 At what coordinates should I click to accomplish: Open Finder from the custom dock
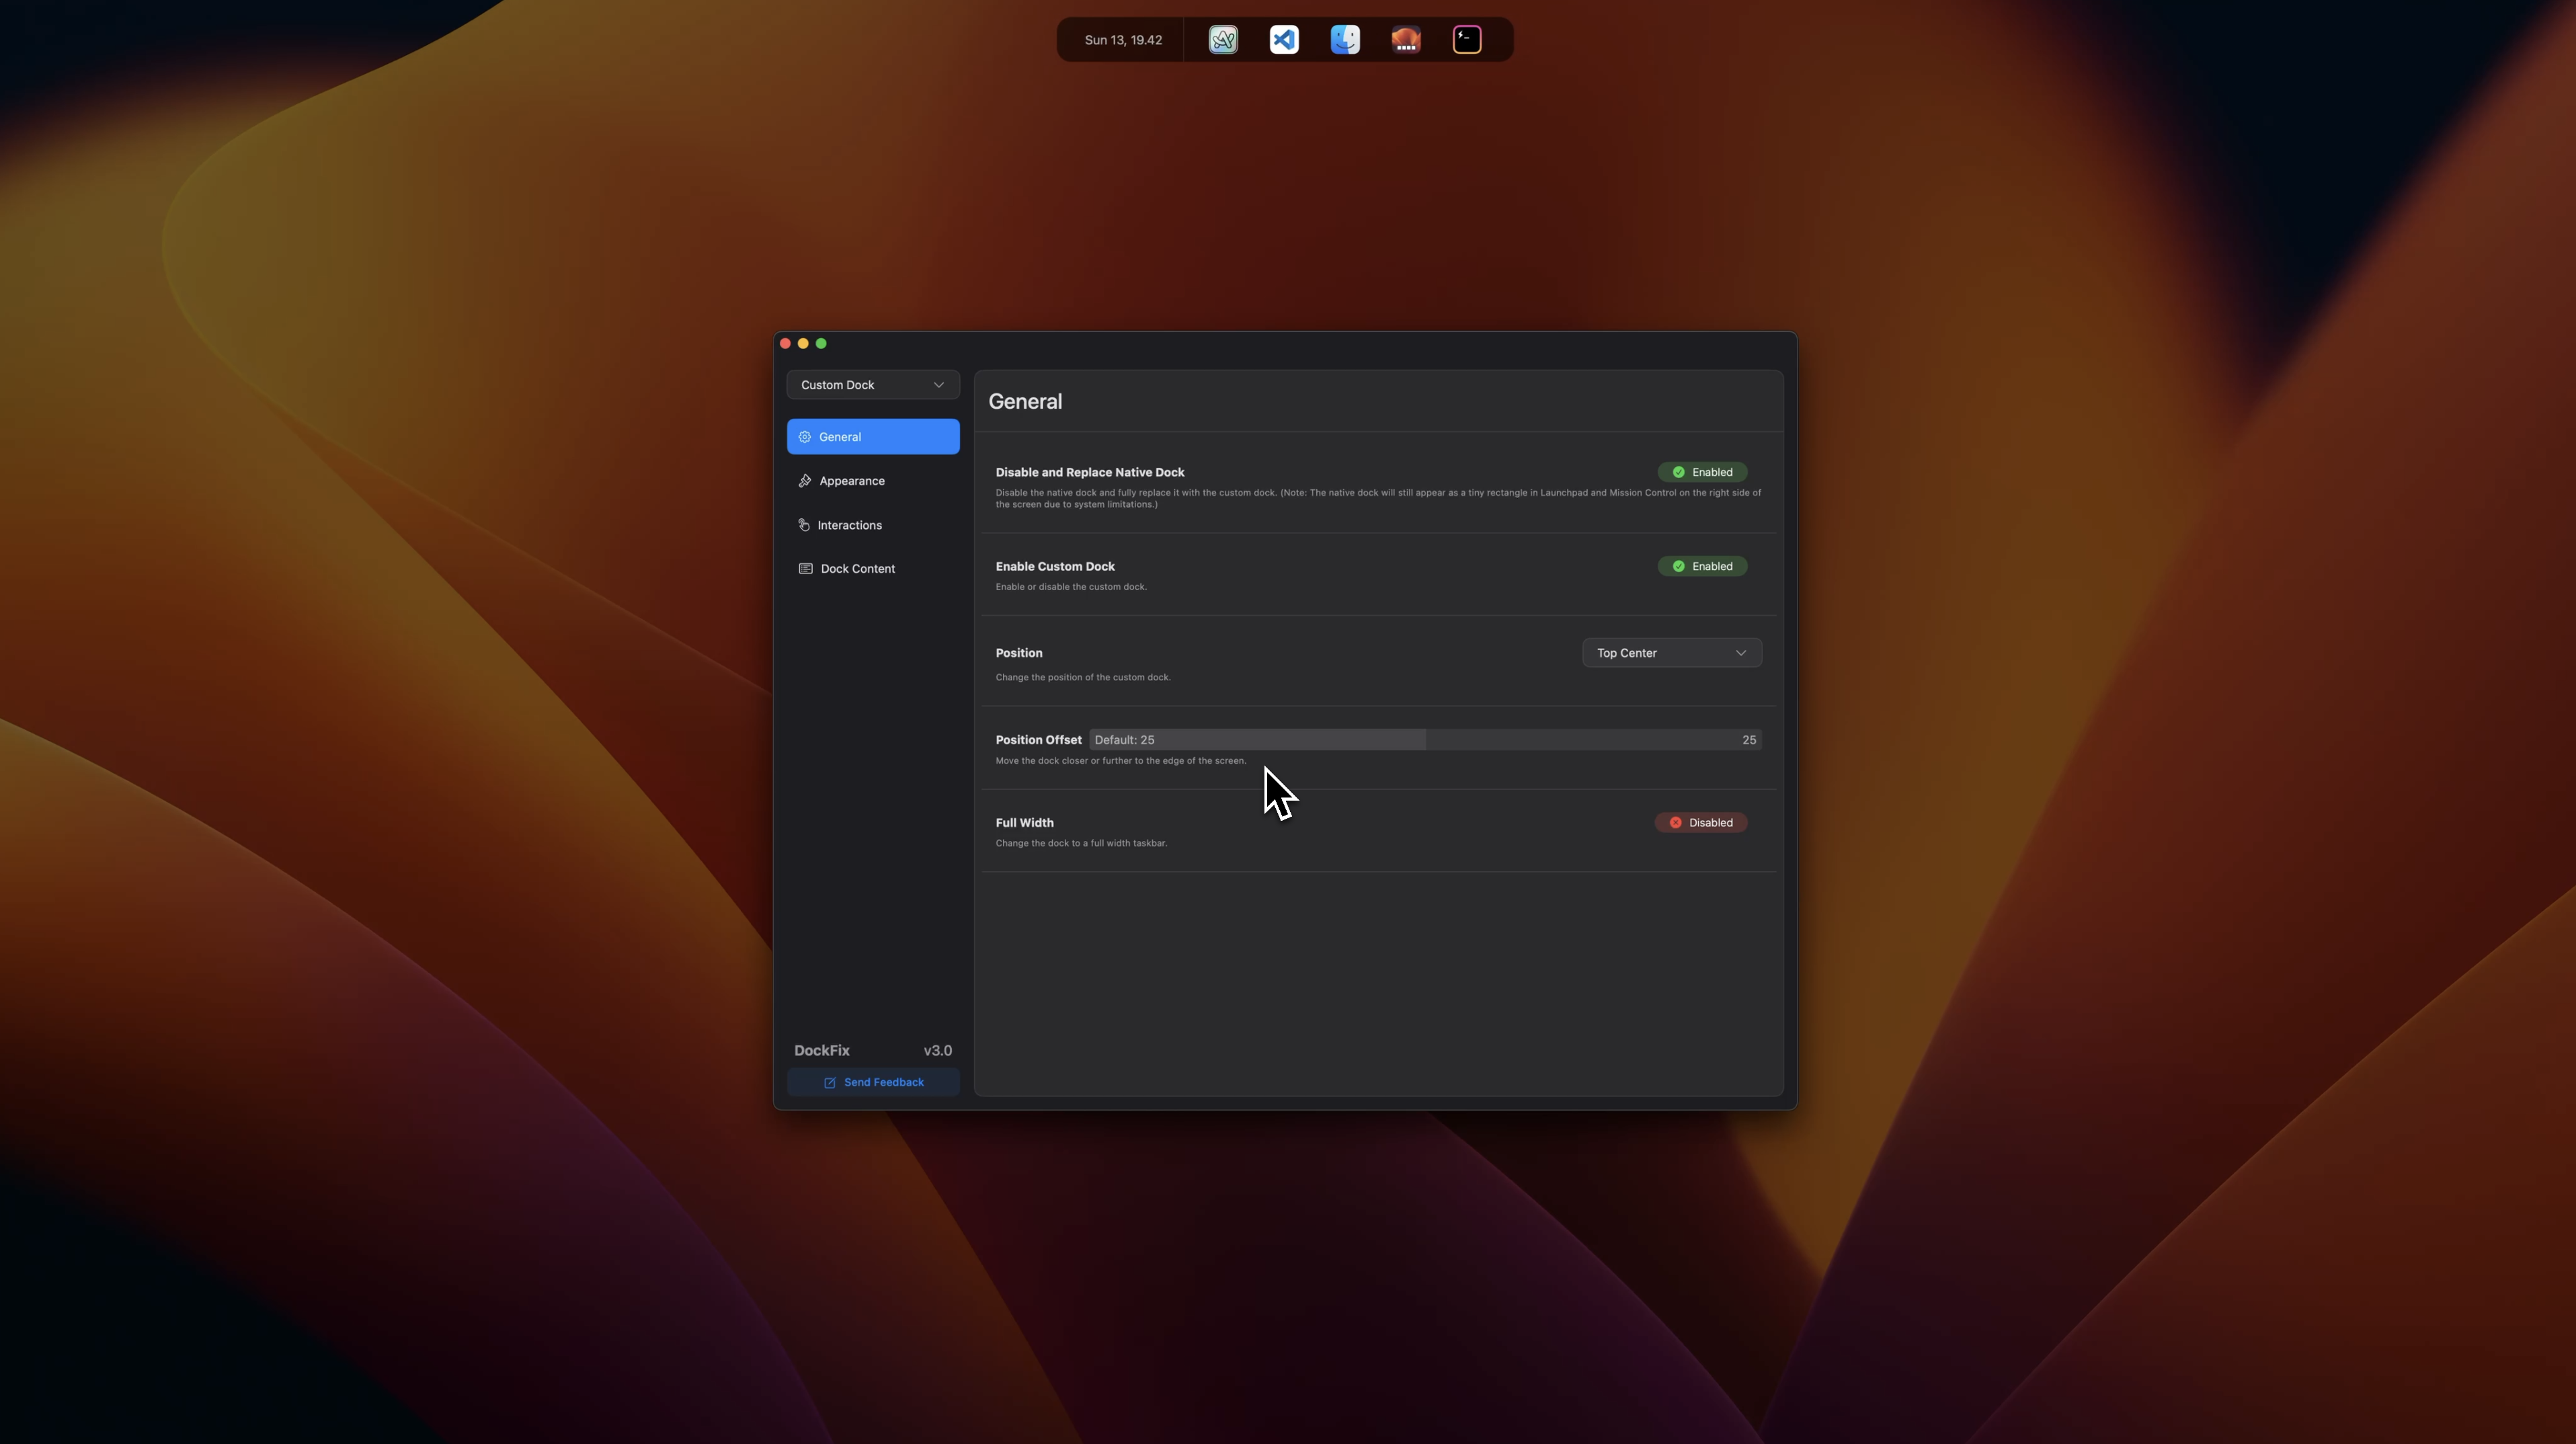[x=1345, y=40]
